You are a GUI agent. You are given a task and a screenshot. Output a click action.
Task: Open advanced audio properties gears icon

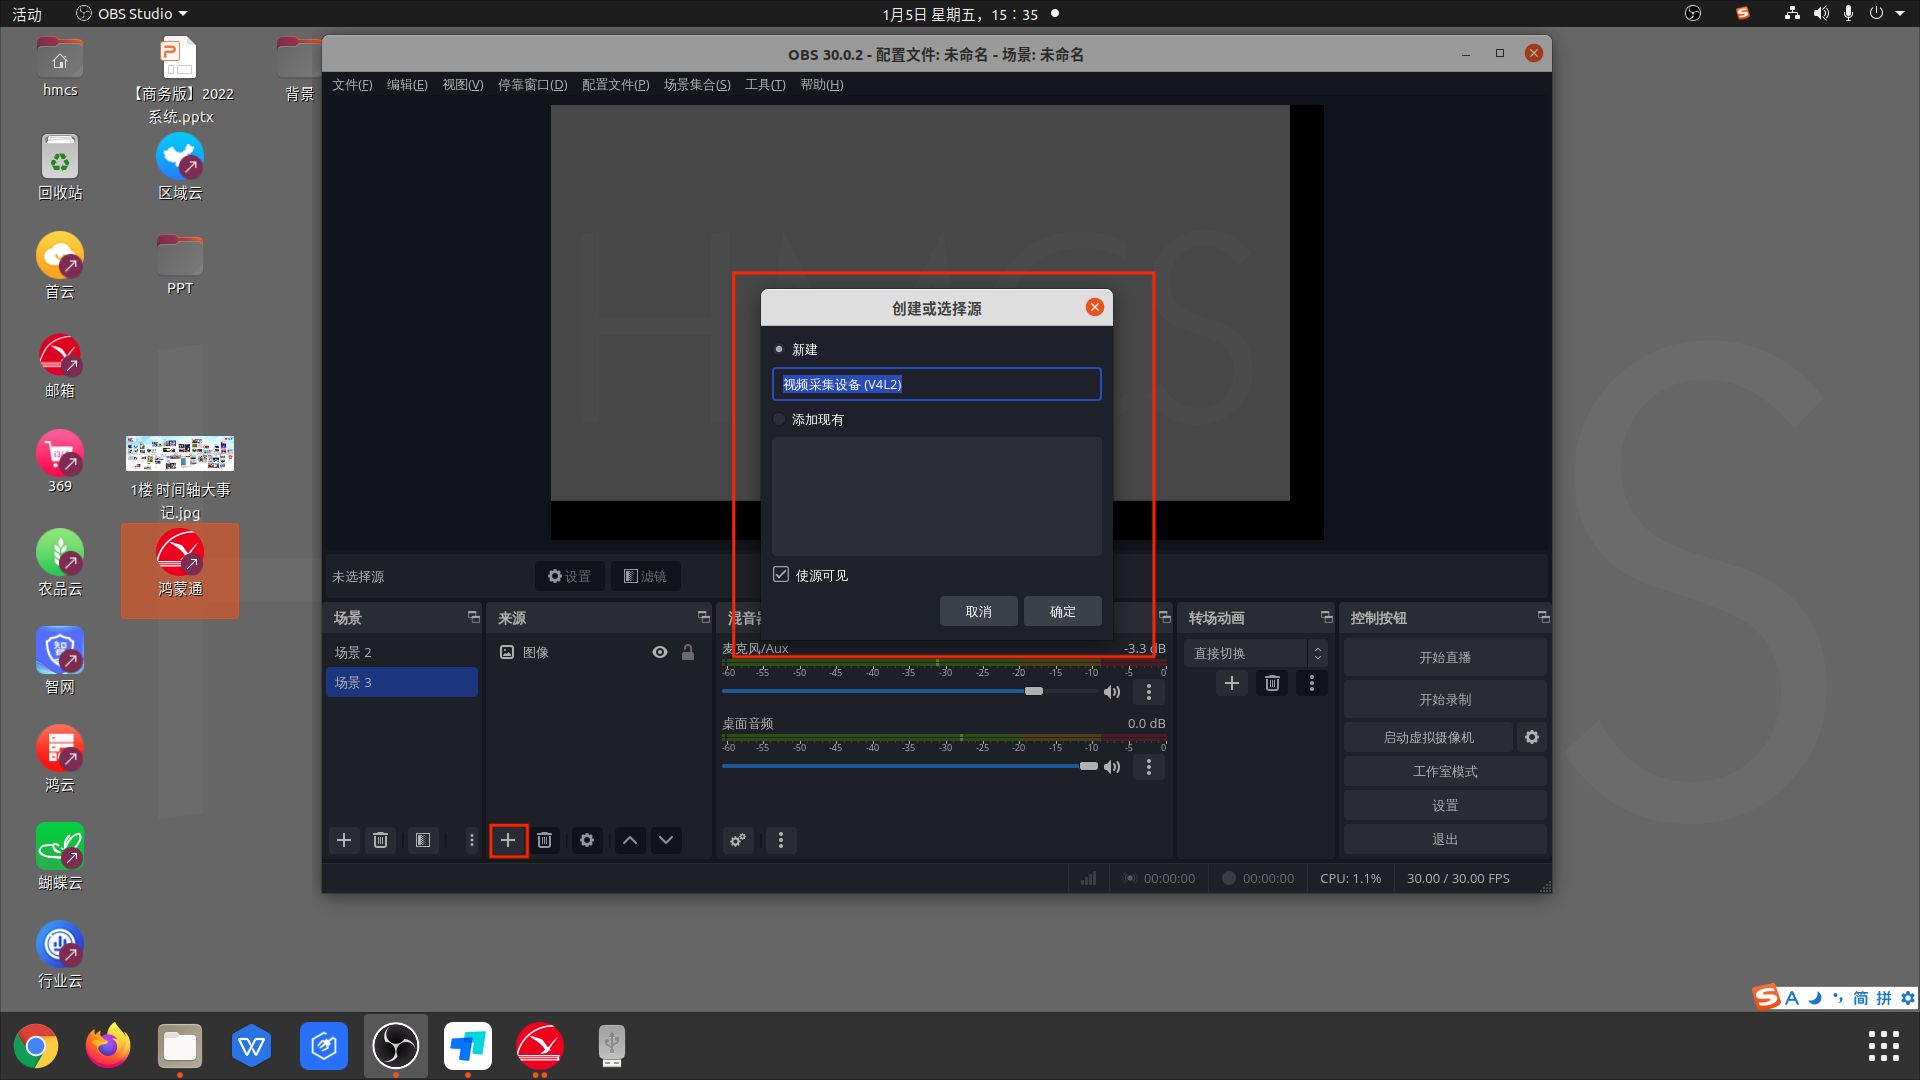point(738,840)
